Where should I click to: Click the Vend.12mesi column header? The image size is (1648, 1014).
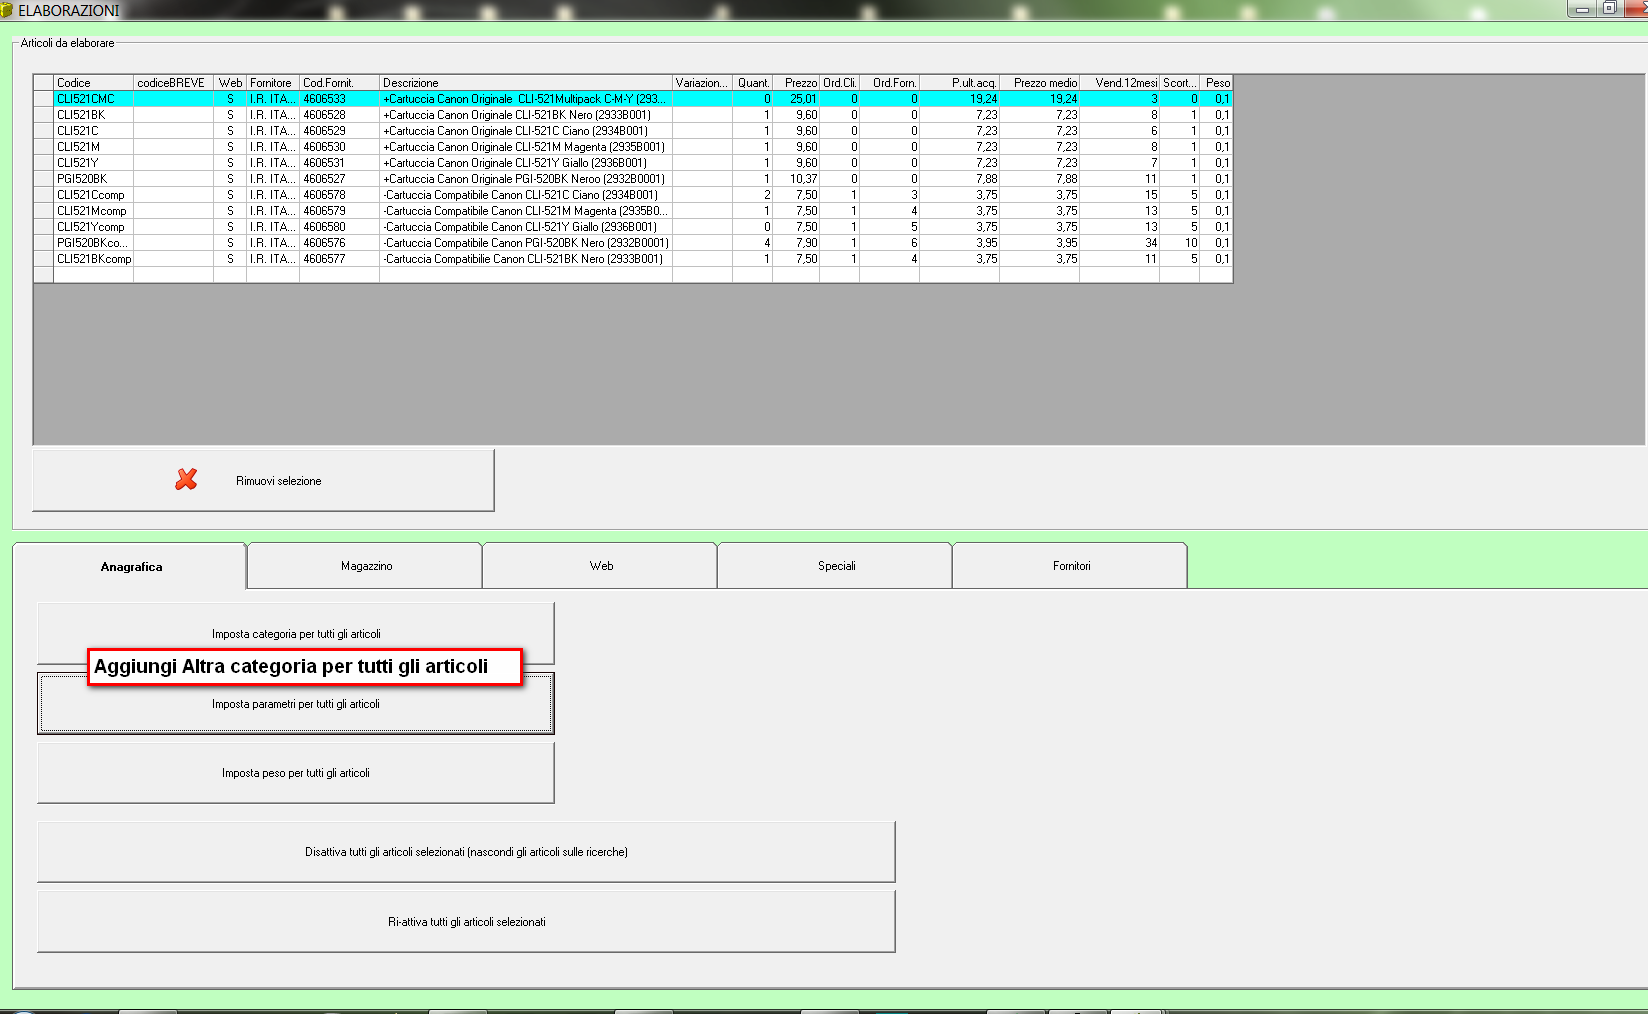tap(1120, 83)
